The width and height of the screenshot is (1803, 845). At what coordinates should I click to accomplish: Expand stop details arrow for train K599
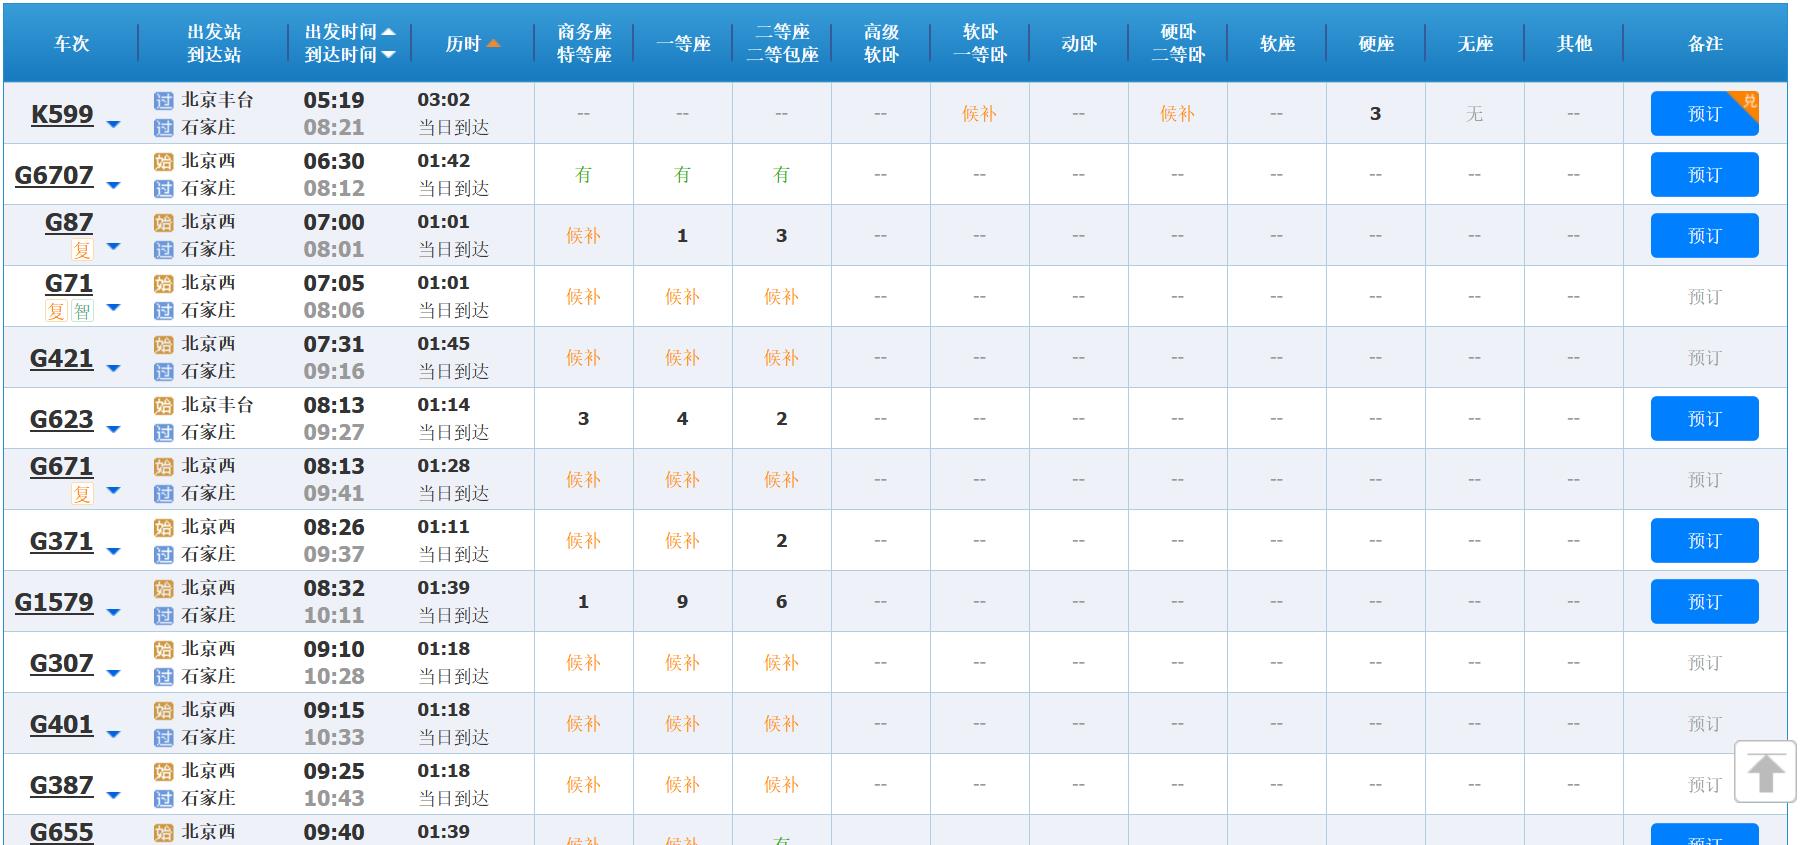click(x=113, y=125)
